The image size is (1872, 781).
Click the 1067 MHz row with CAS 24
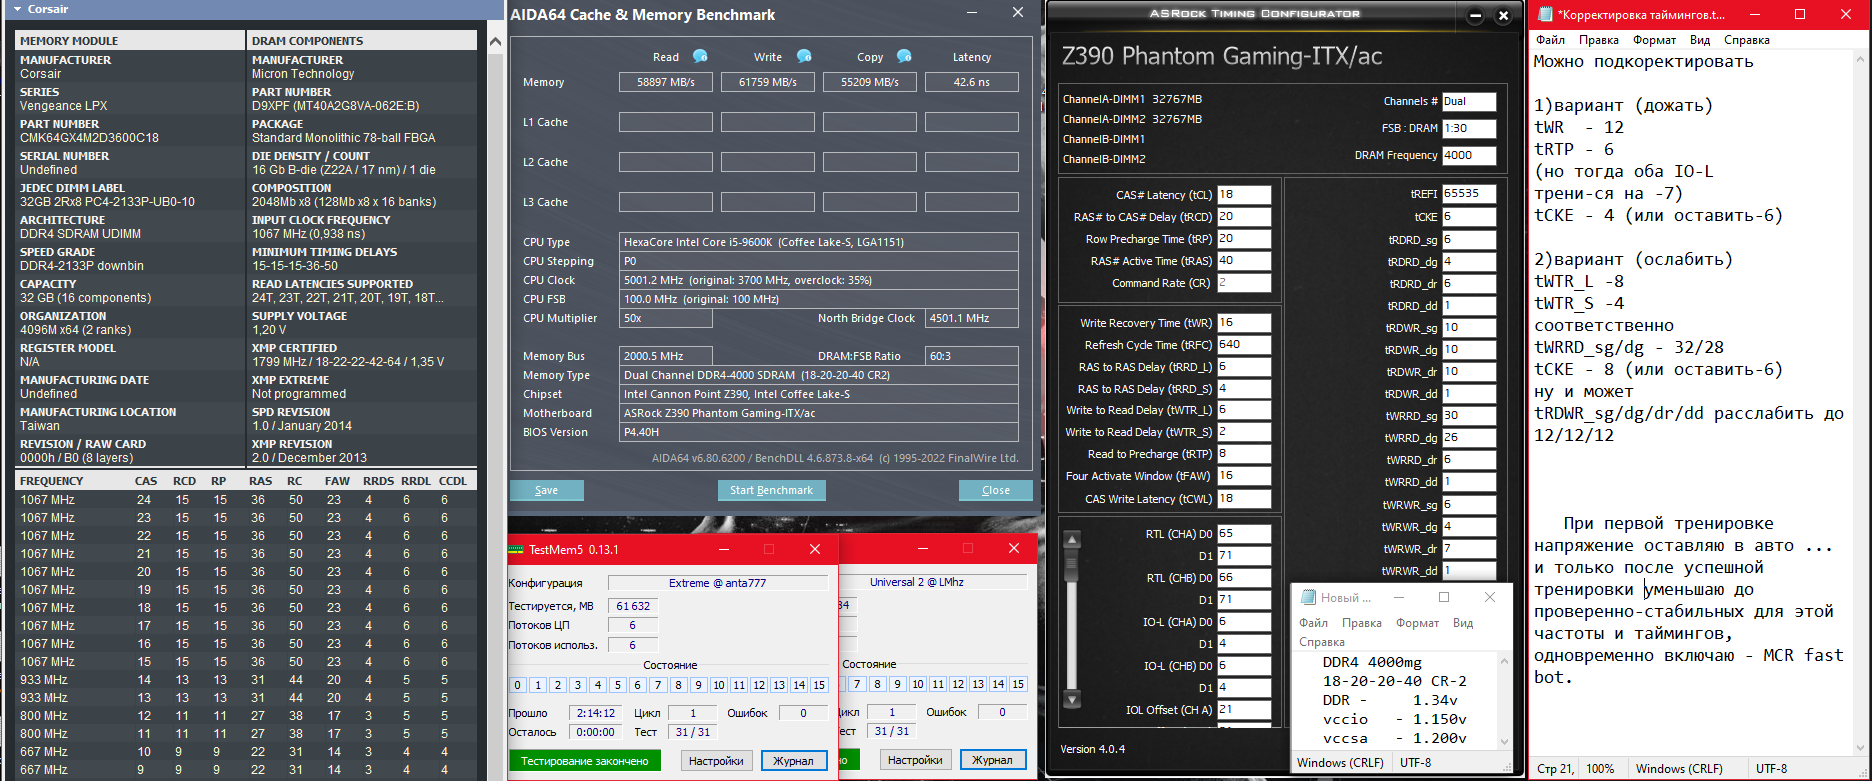[x=246, y=500]
